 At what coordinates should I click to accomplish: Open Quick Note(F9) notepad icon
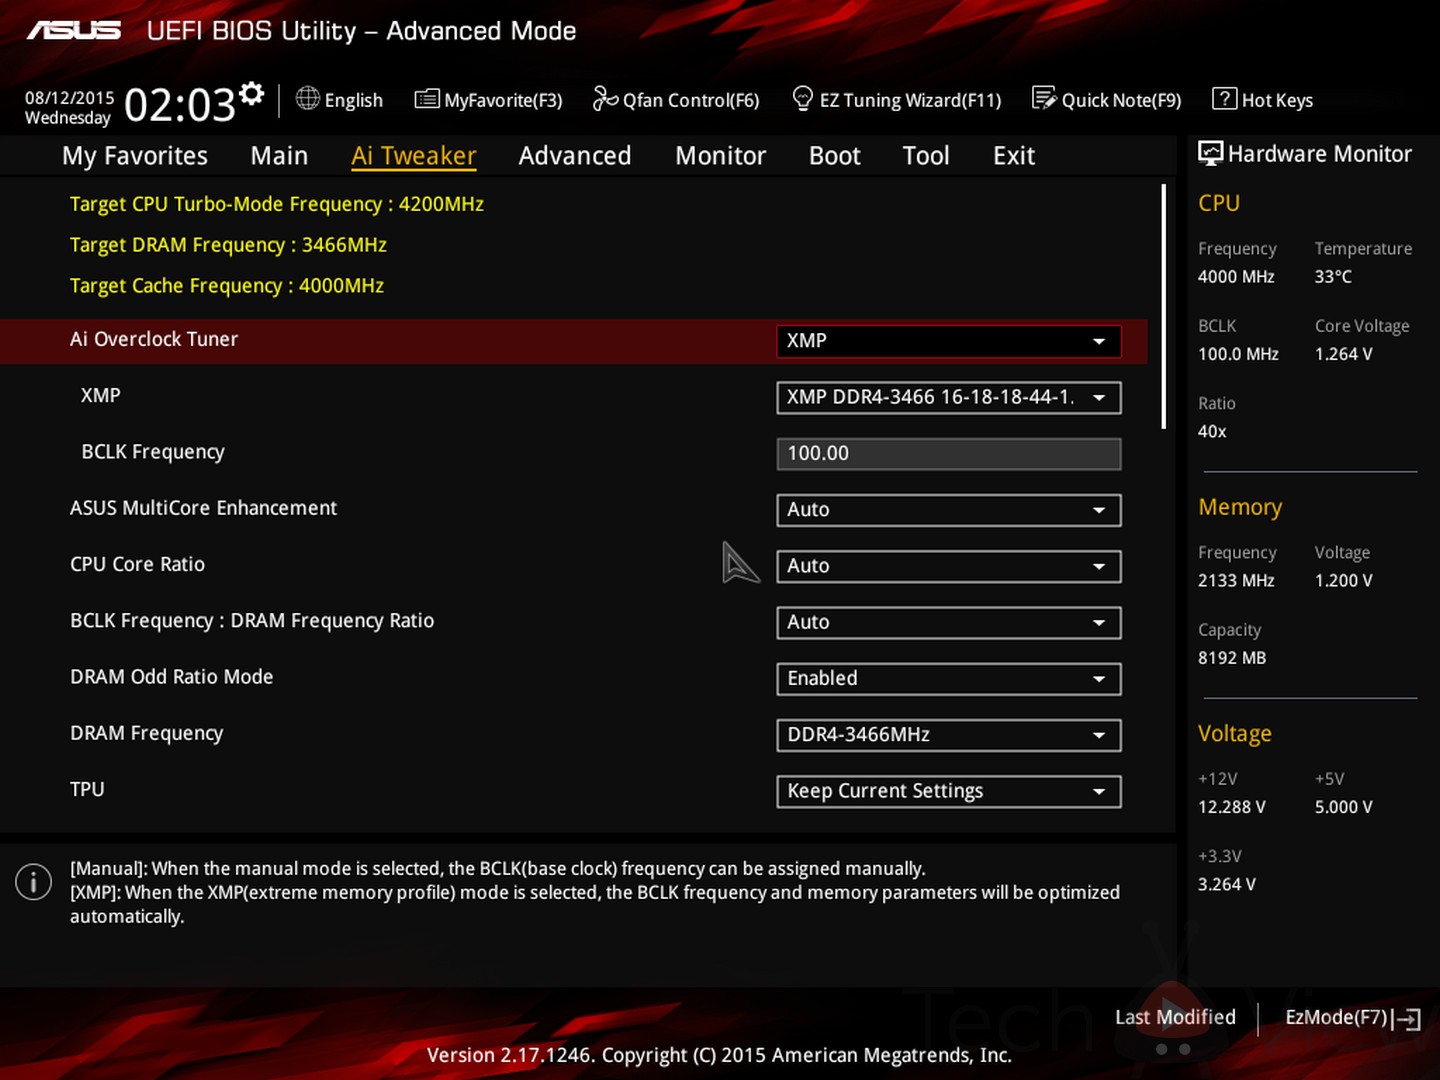click(1044, 98)
